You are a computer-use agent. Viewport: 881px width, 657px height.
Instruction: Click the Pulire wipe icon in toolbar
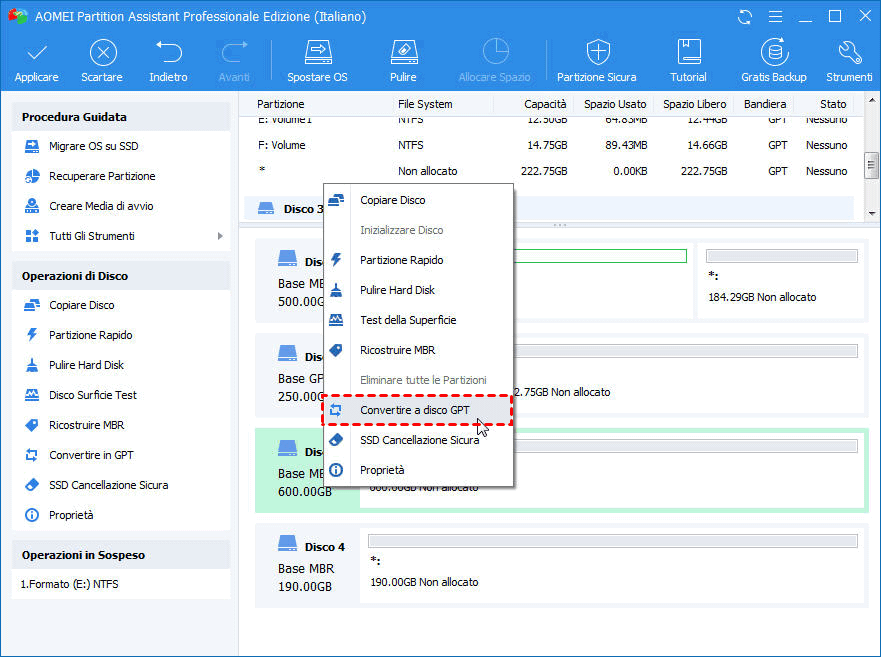(403, 52)
